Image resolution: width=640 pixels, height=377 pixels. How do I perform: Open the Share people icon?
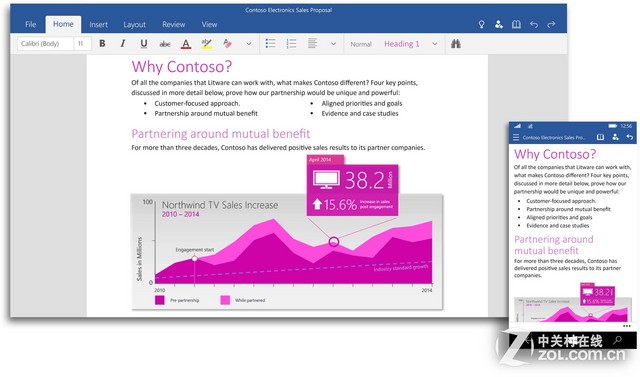(x=499, y=24)
